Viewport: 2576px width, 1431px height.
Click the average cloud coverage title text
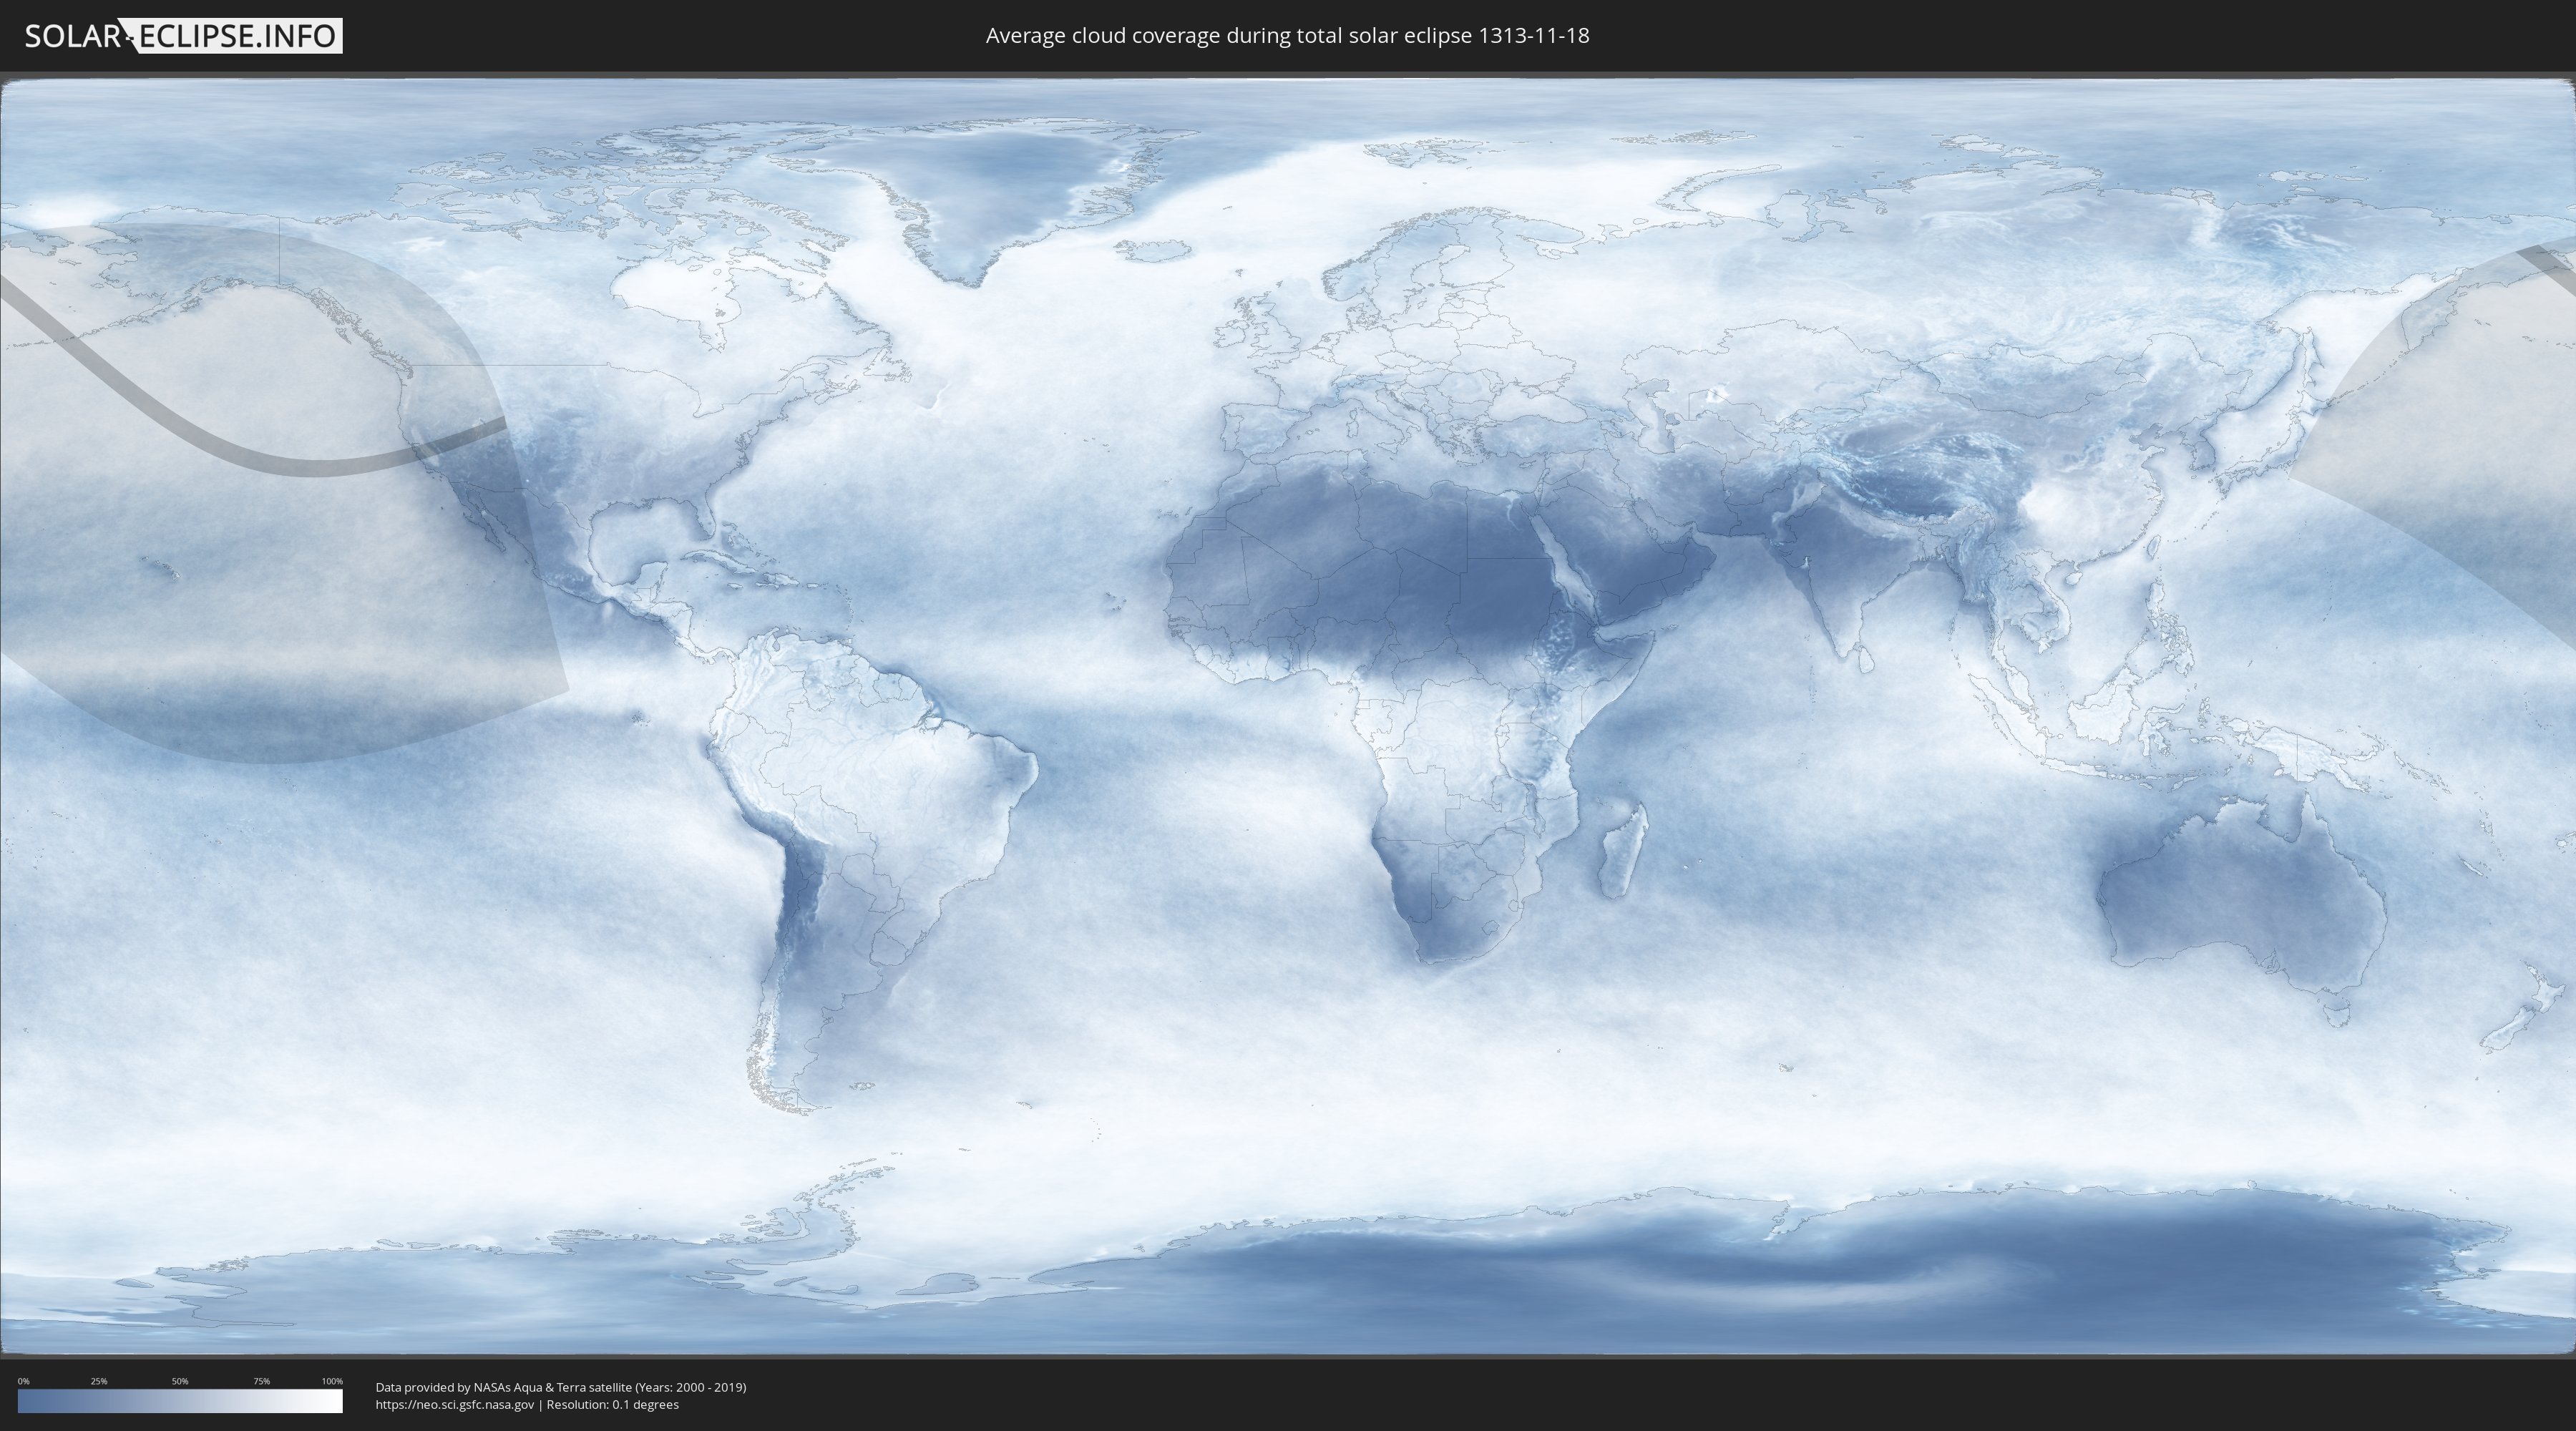[1287, 36]
